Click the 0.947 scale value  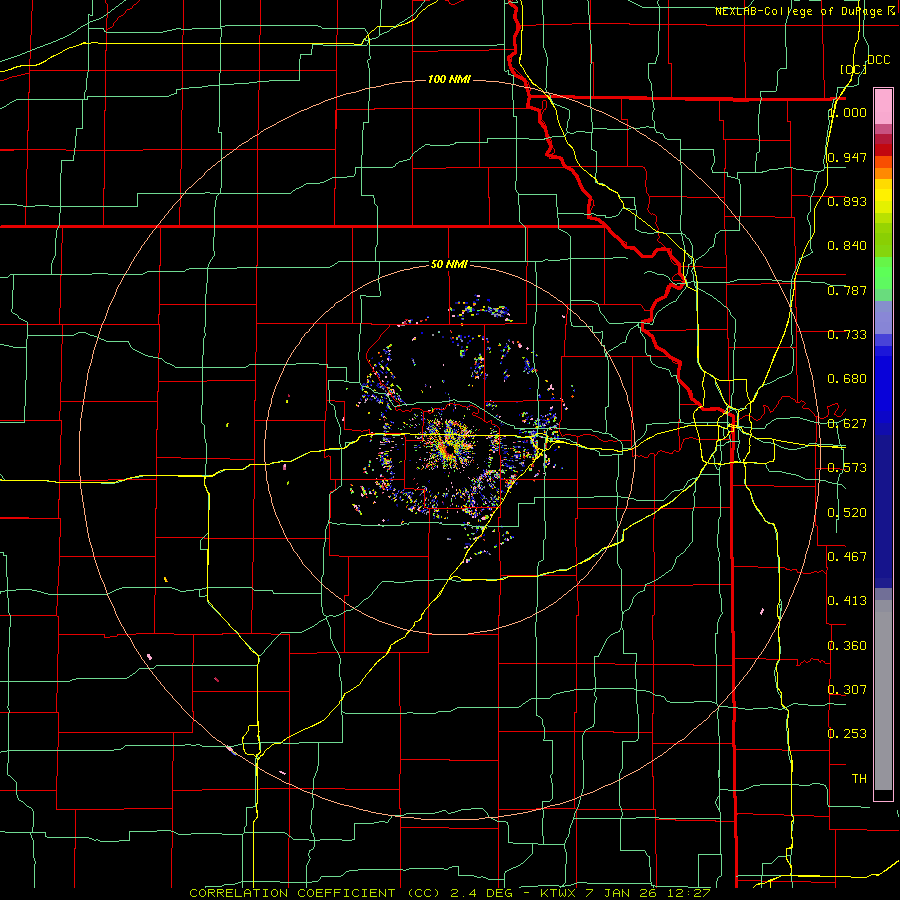point(847,157)
